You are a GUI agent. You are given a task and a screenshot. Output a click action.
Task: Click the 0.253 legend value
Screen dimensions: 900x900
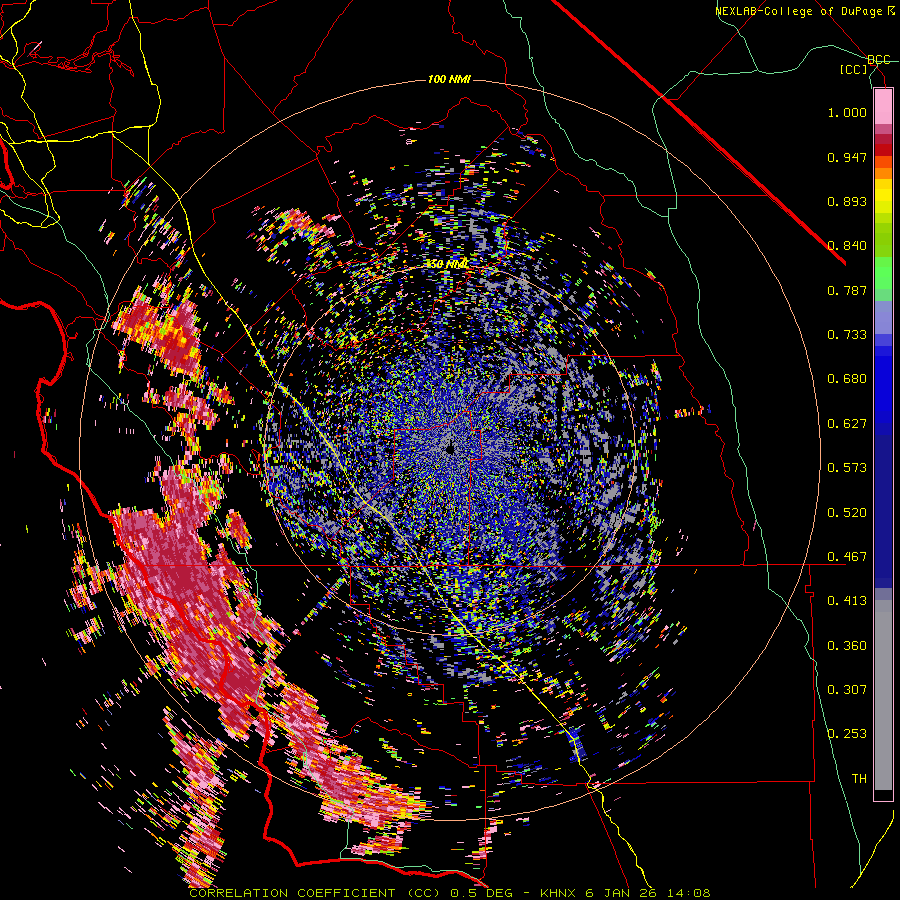point(847,734)
